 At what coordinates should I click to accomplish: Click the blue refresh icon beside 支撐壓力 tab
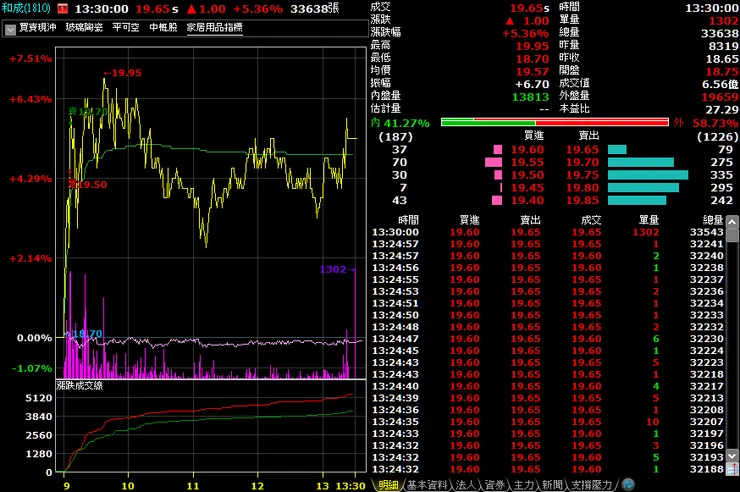click(x=628, y=484)
